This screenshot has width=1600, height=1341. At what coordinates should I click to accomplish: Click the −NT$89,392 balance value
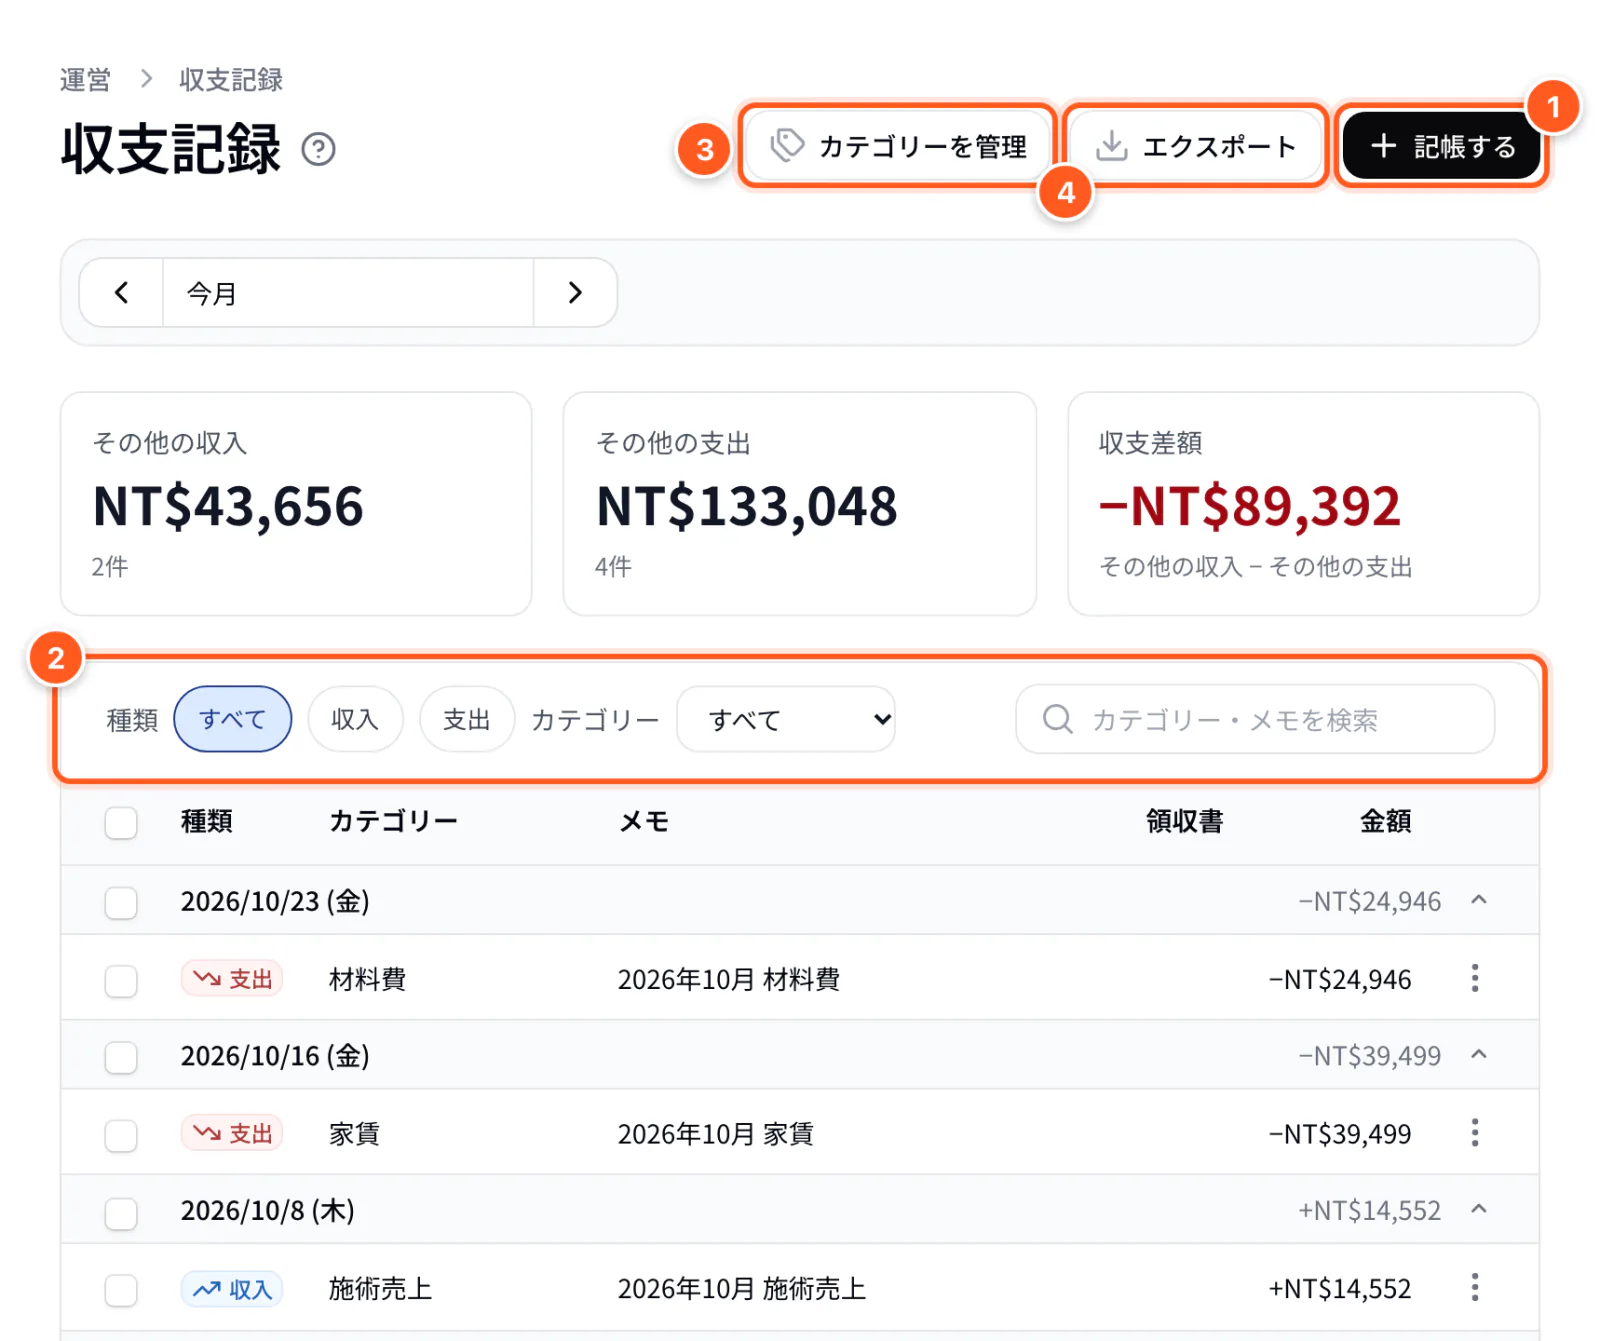1250,506
